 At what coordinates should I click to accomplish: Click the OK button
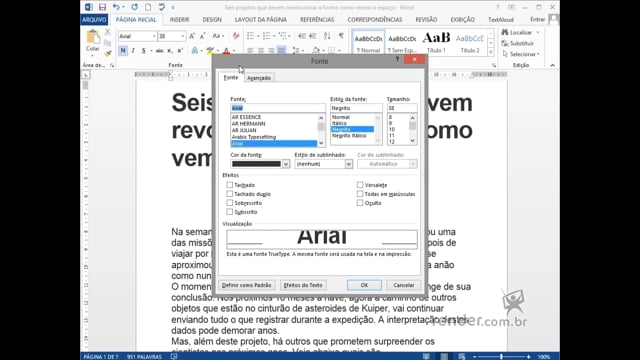tap(364, 285)
